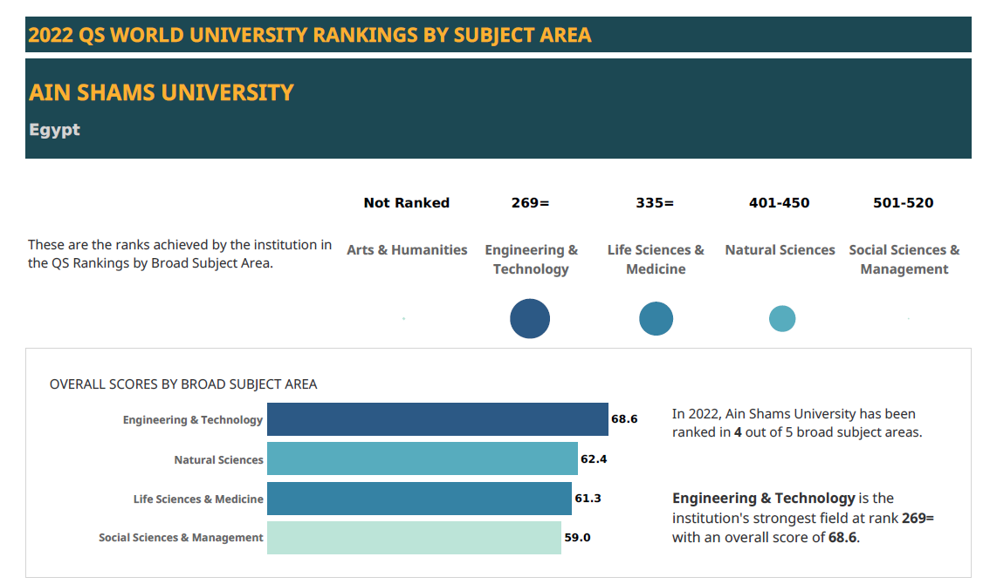Viewport: 983px width, 584px height.
Task: Click the 335= rank value
Action: click(655, 203)
